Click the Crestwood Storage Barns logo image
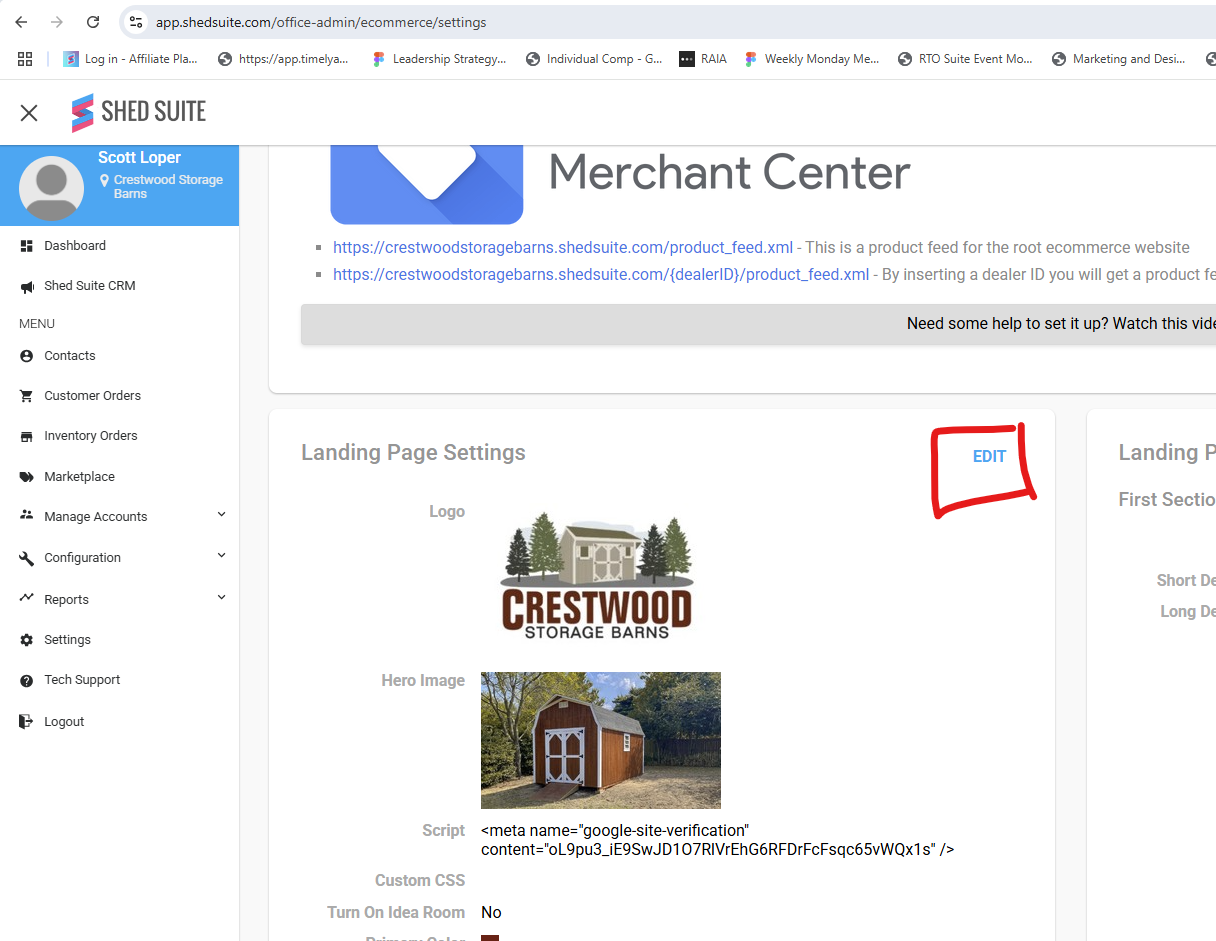Screen dimensions: 1216x941 point(596,575)
